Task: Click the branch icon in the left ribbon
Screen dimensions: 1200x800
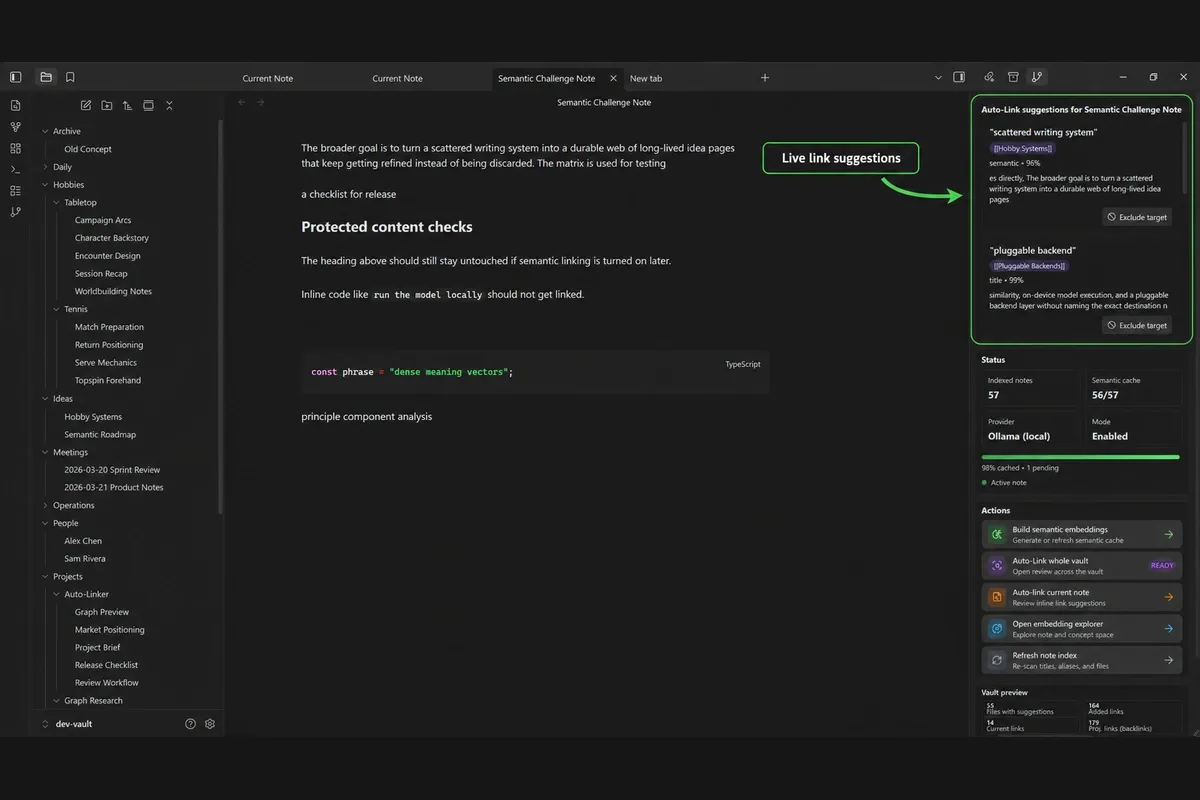Action: [x=15, y=212]
